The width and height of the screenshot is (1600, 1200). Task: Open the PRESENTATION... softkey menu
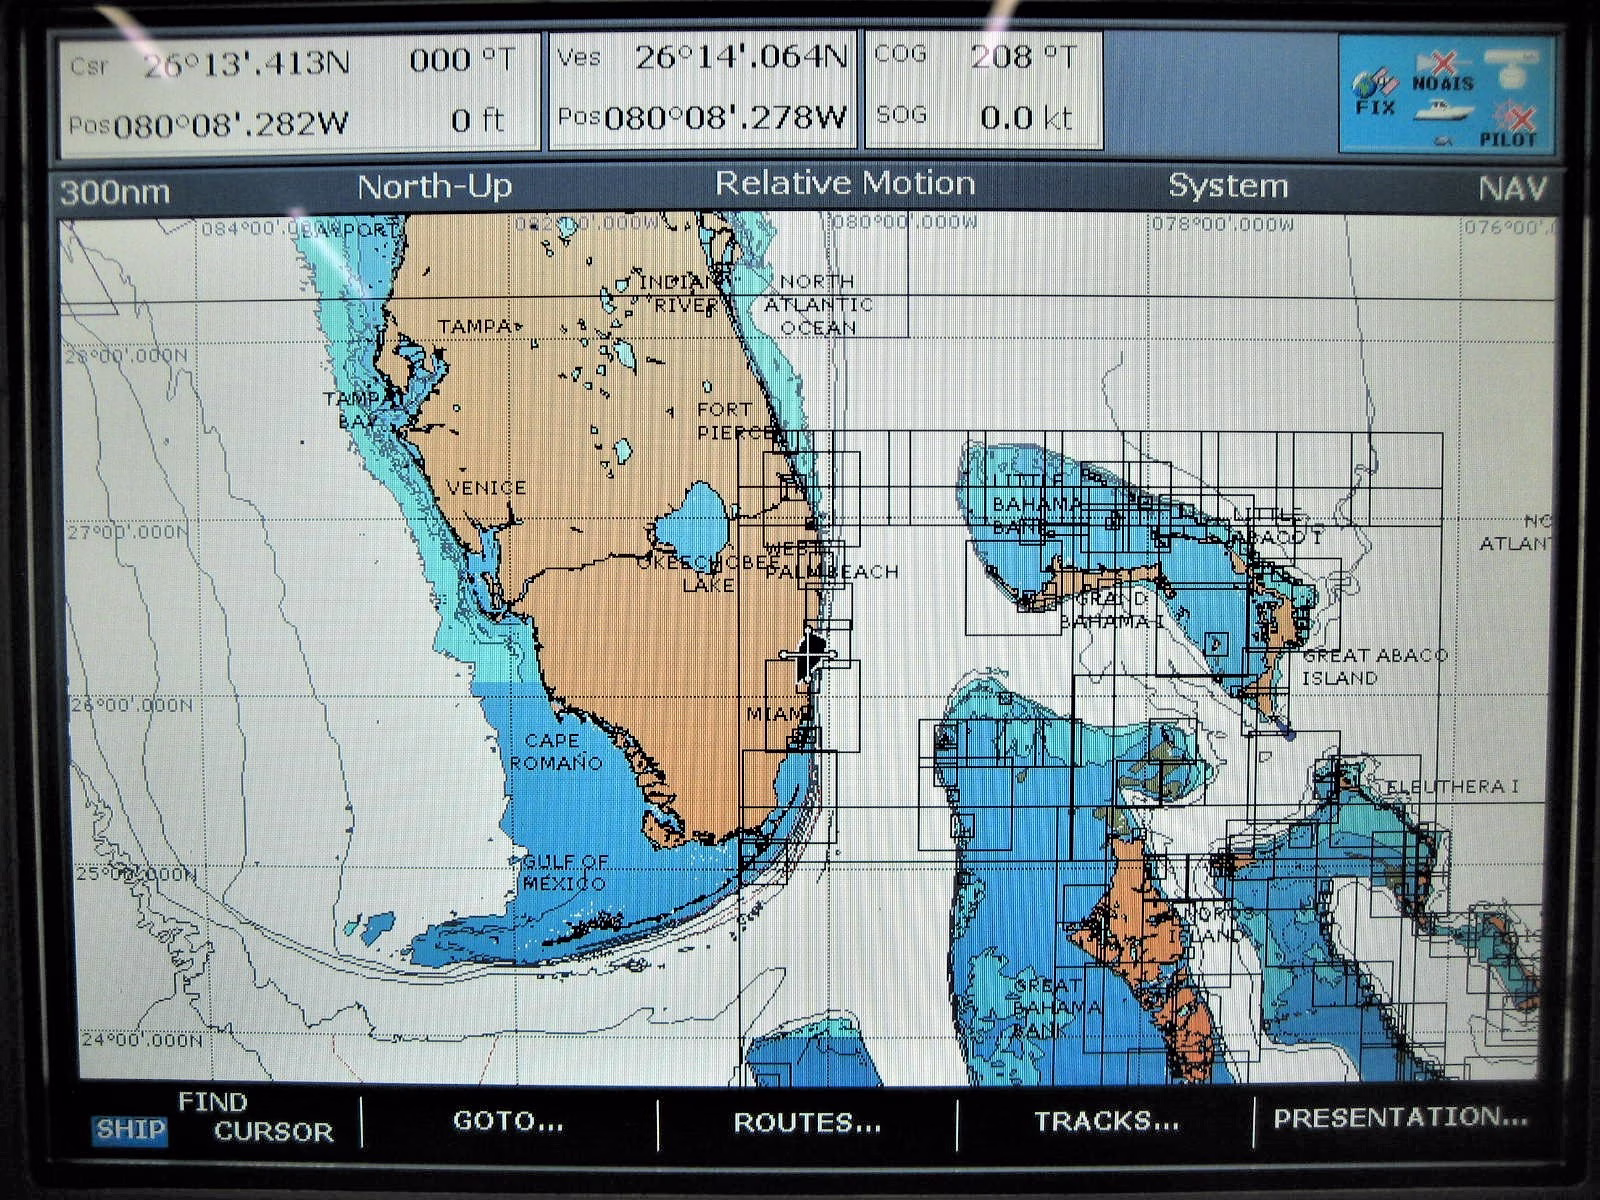click(x=1400, y=1118)
